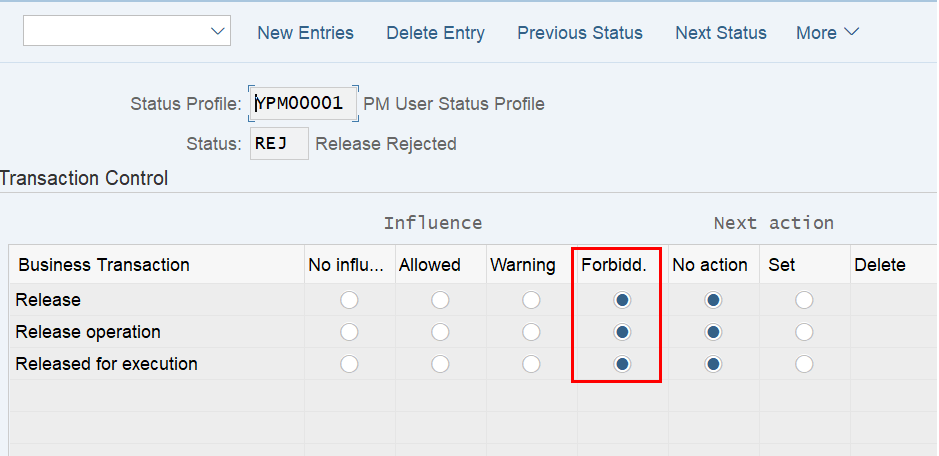Go to Previous Status
Screen dimensions: 939x456
(580, 32)
